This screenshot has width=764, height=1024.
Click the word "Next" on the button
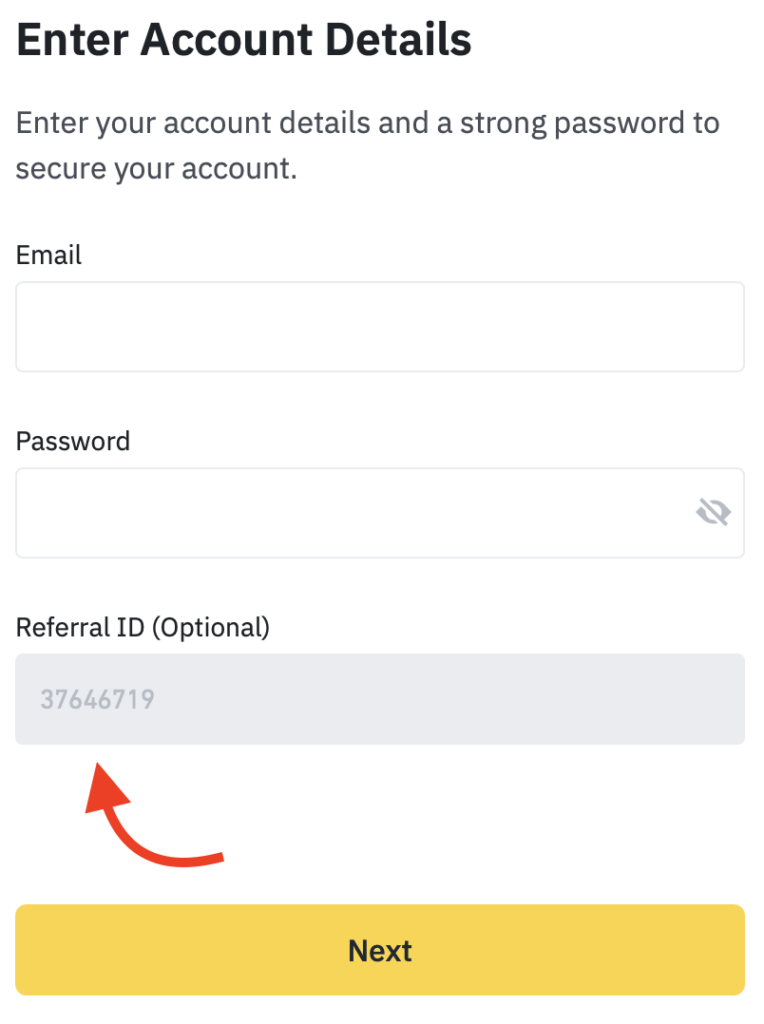380,950
